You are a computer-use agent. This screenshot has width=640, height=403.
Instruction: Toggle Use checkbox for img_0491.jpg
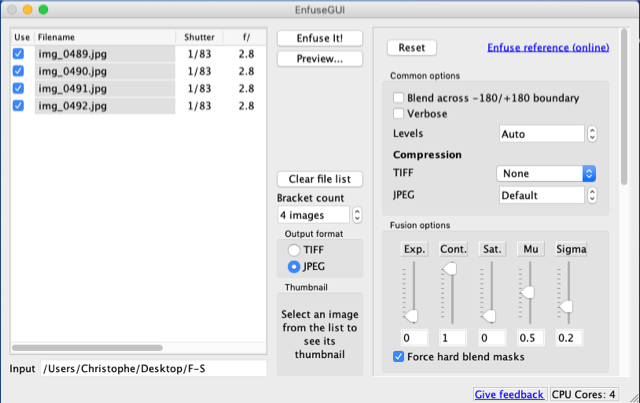point(18,88)
